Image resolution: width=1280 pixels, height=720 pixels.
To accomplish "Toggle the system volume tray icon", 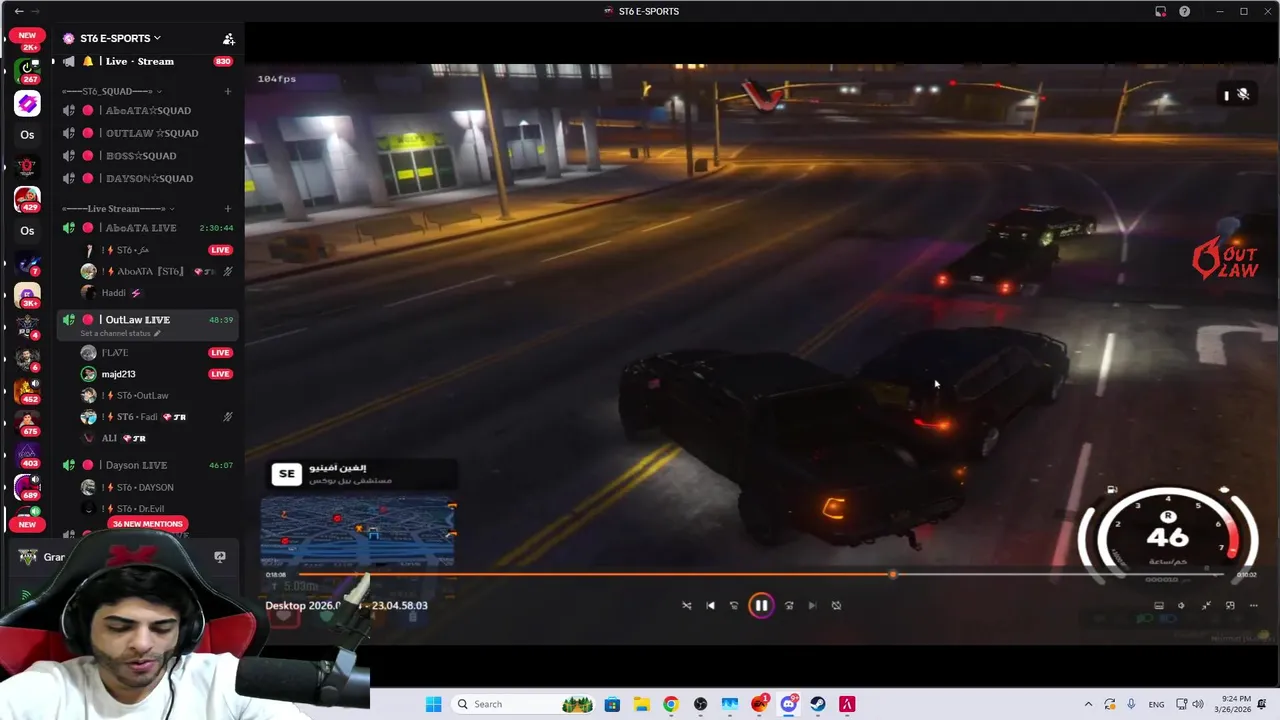I will click(1198, 704).
